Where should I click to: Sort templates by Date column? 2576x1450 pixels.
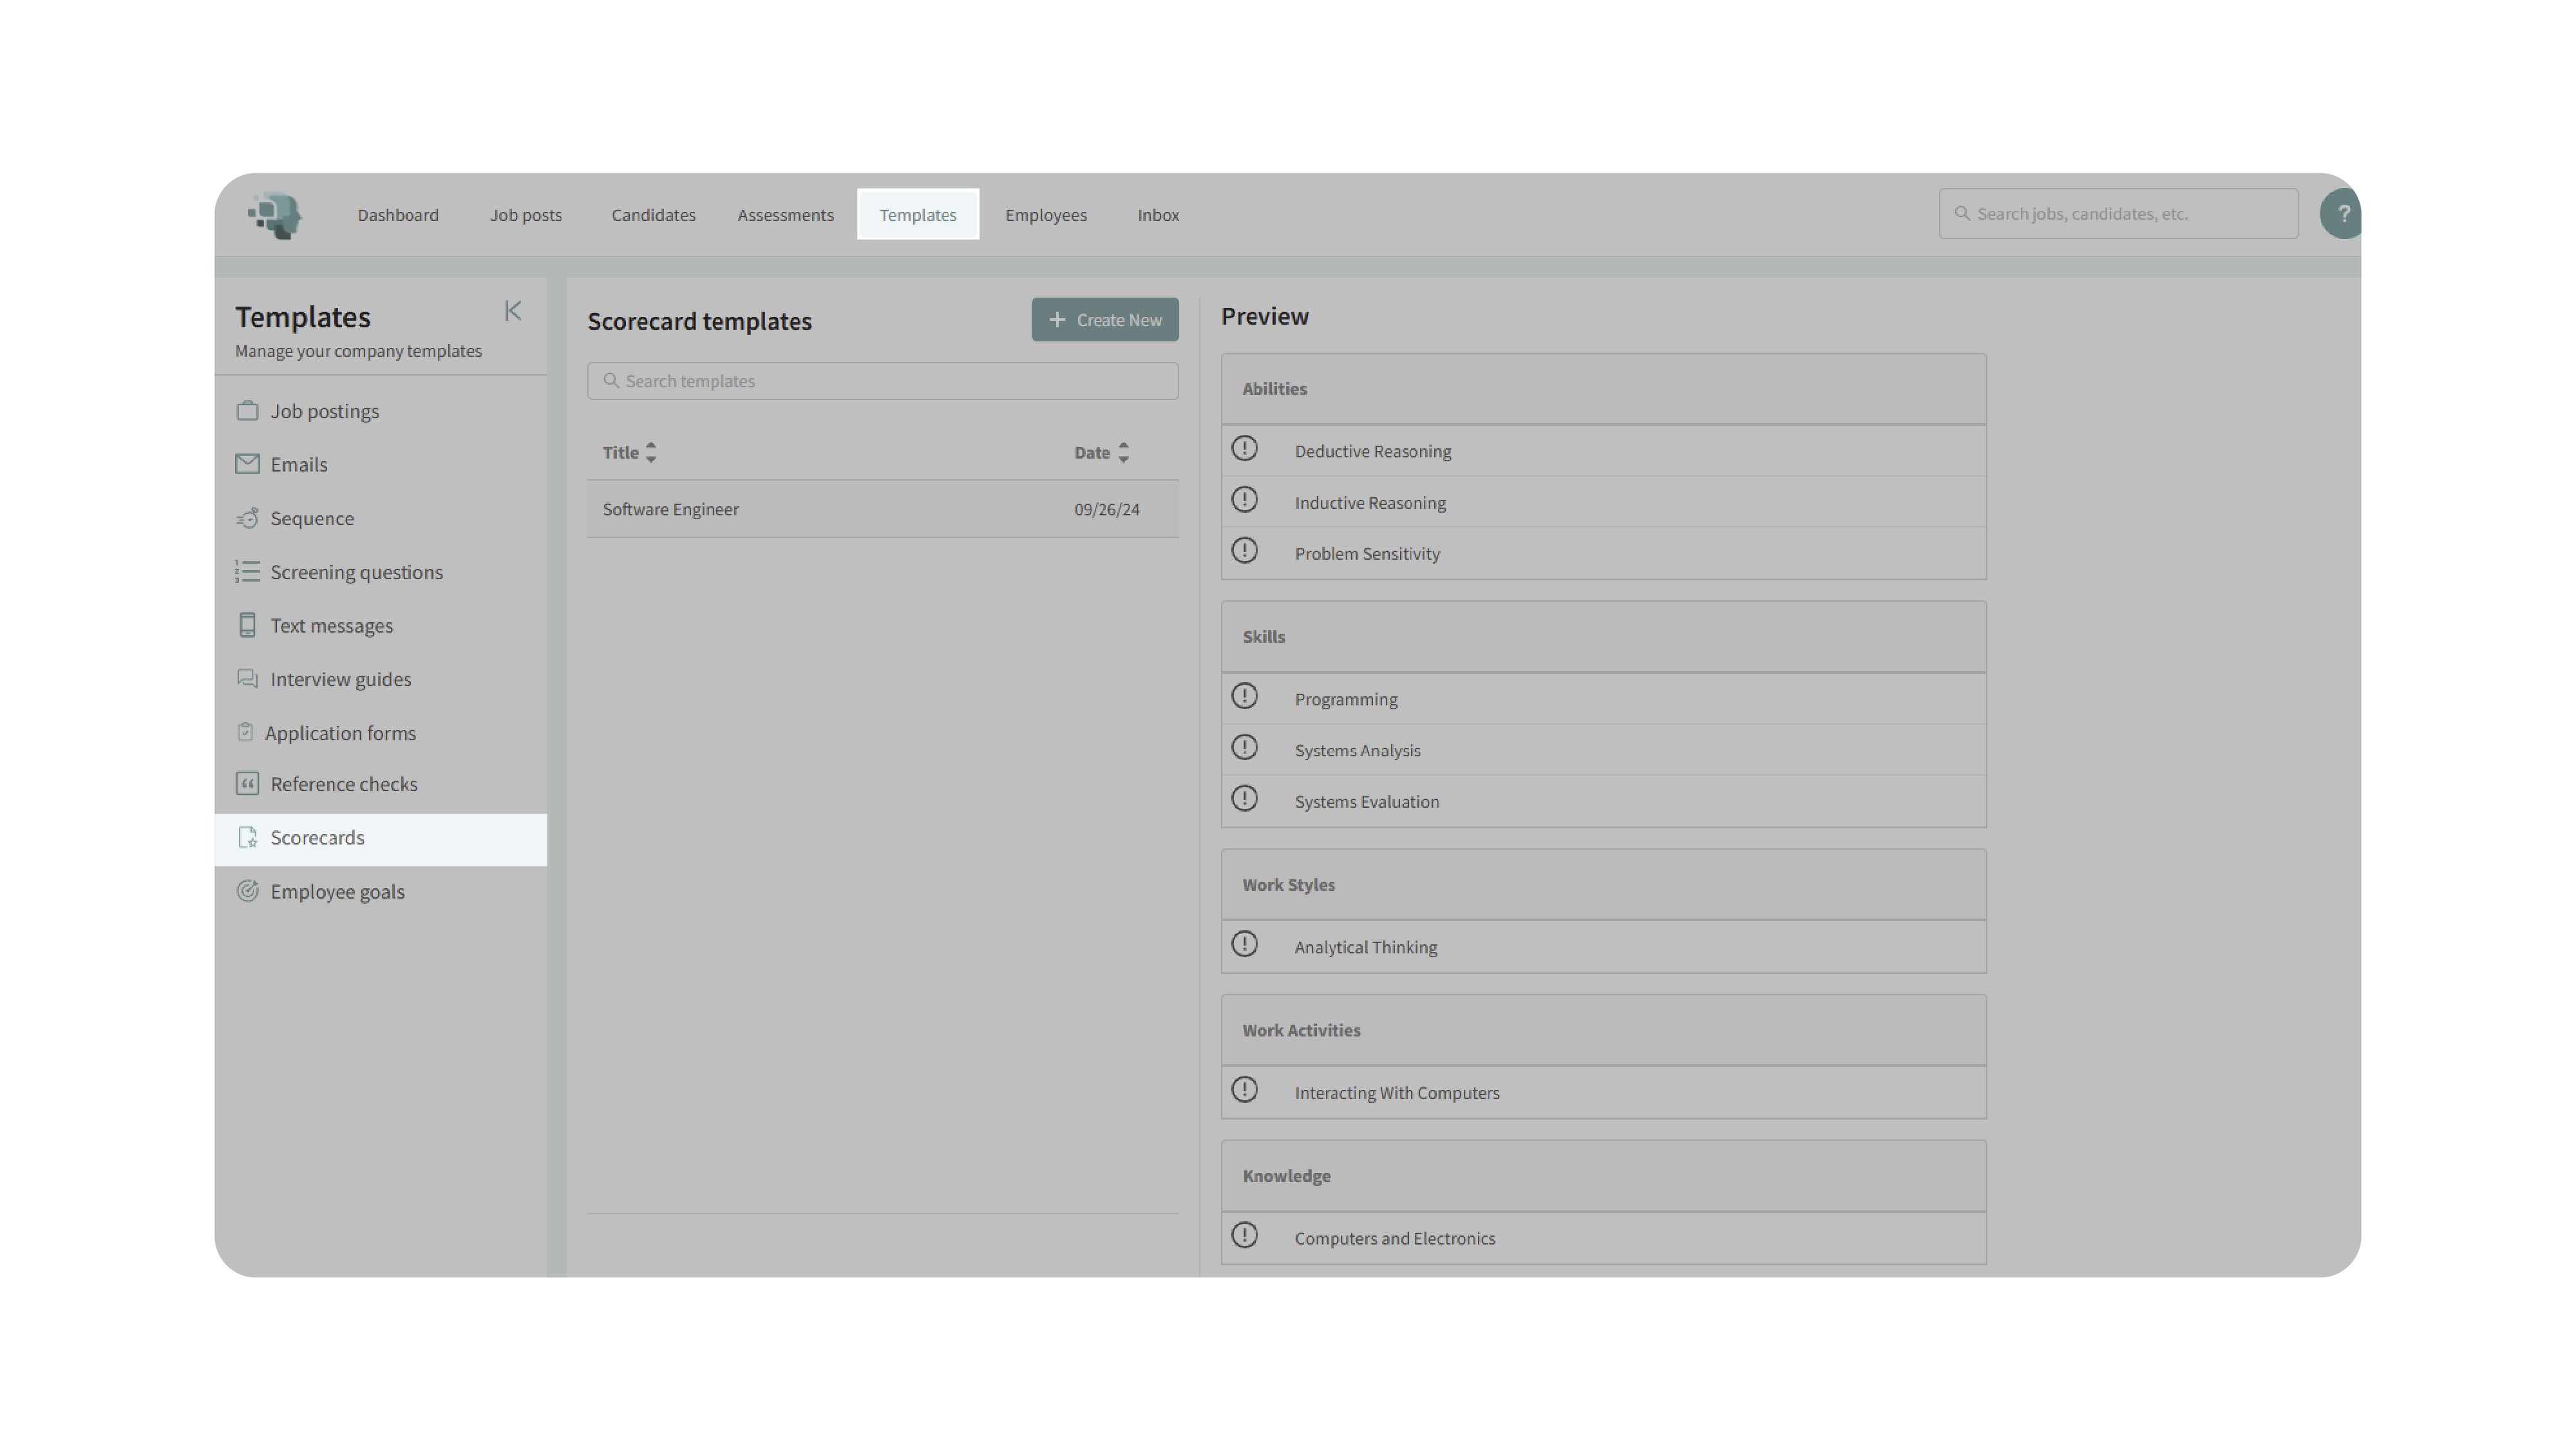click(1101, 453)
